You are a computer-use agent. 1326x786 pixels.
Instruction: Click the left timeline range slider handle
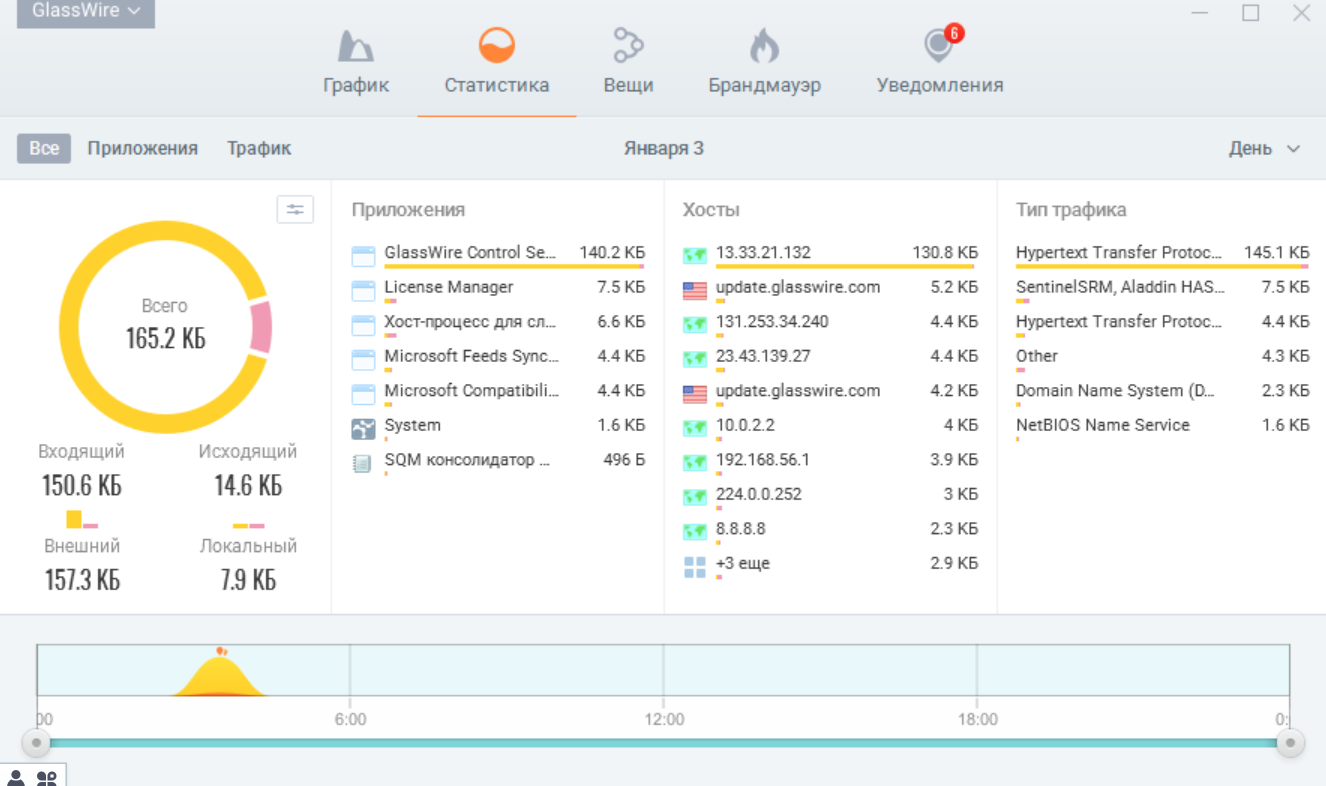click(x=36, y=743)
